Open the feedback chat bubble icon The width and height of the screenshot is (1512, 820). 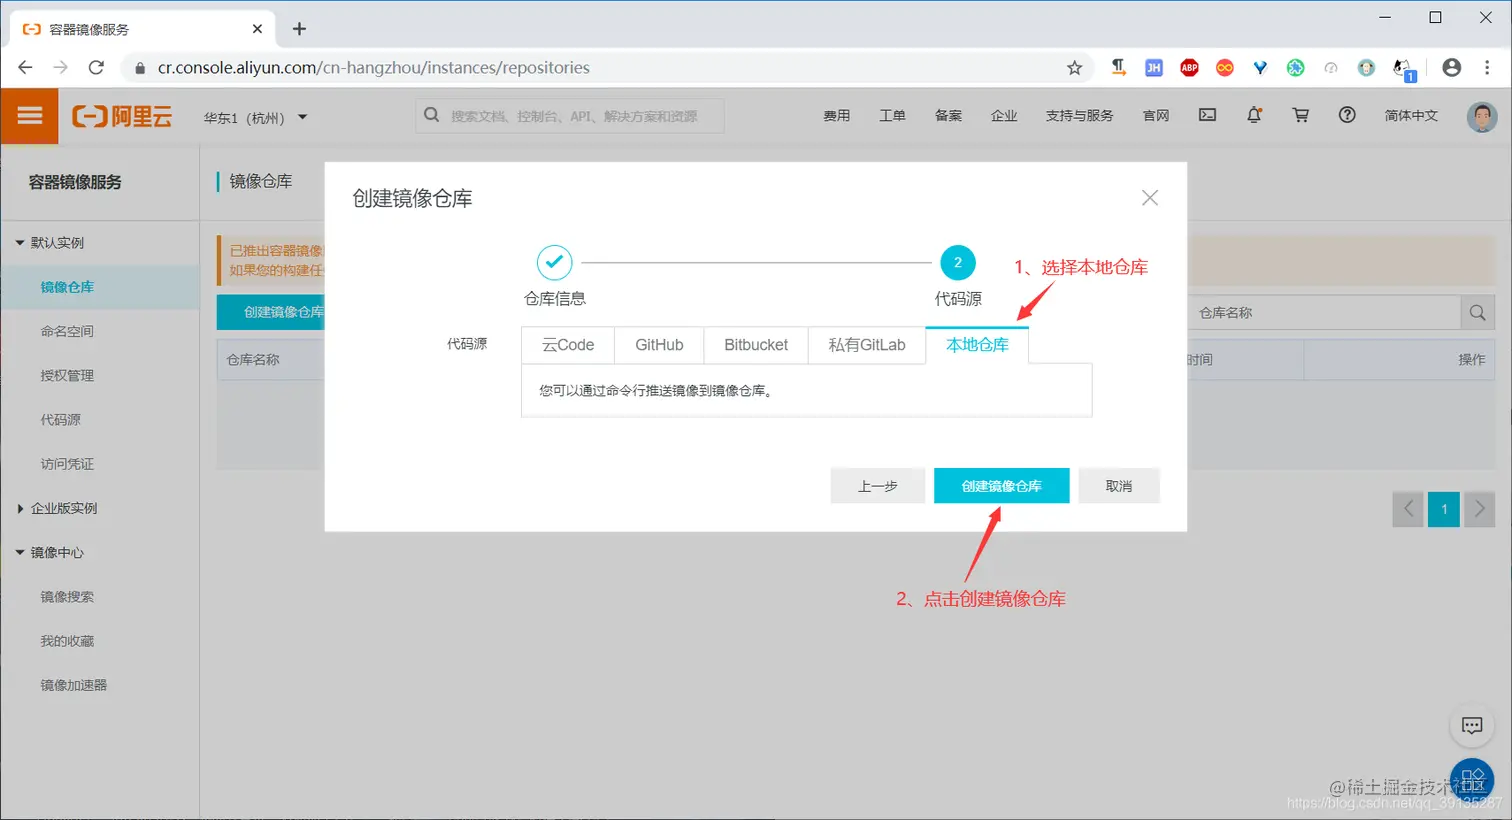point(1472,726)
